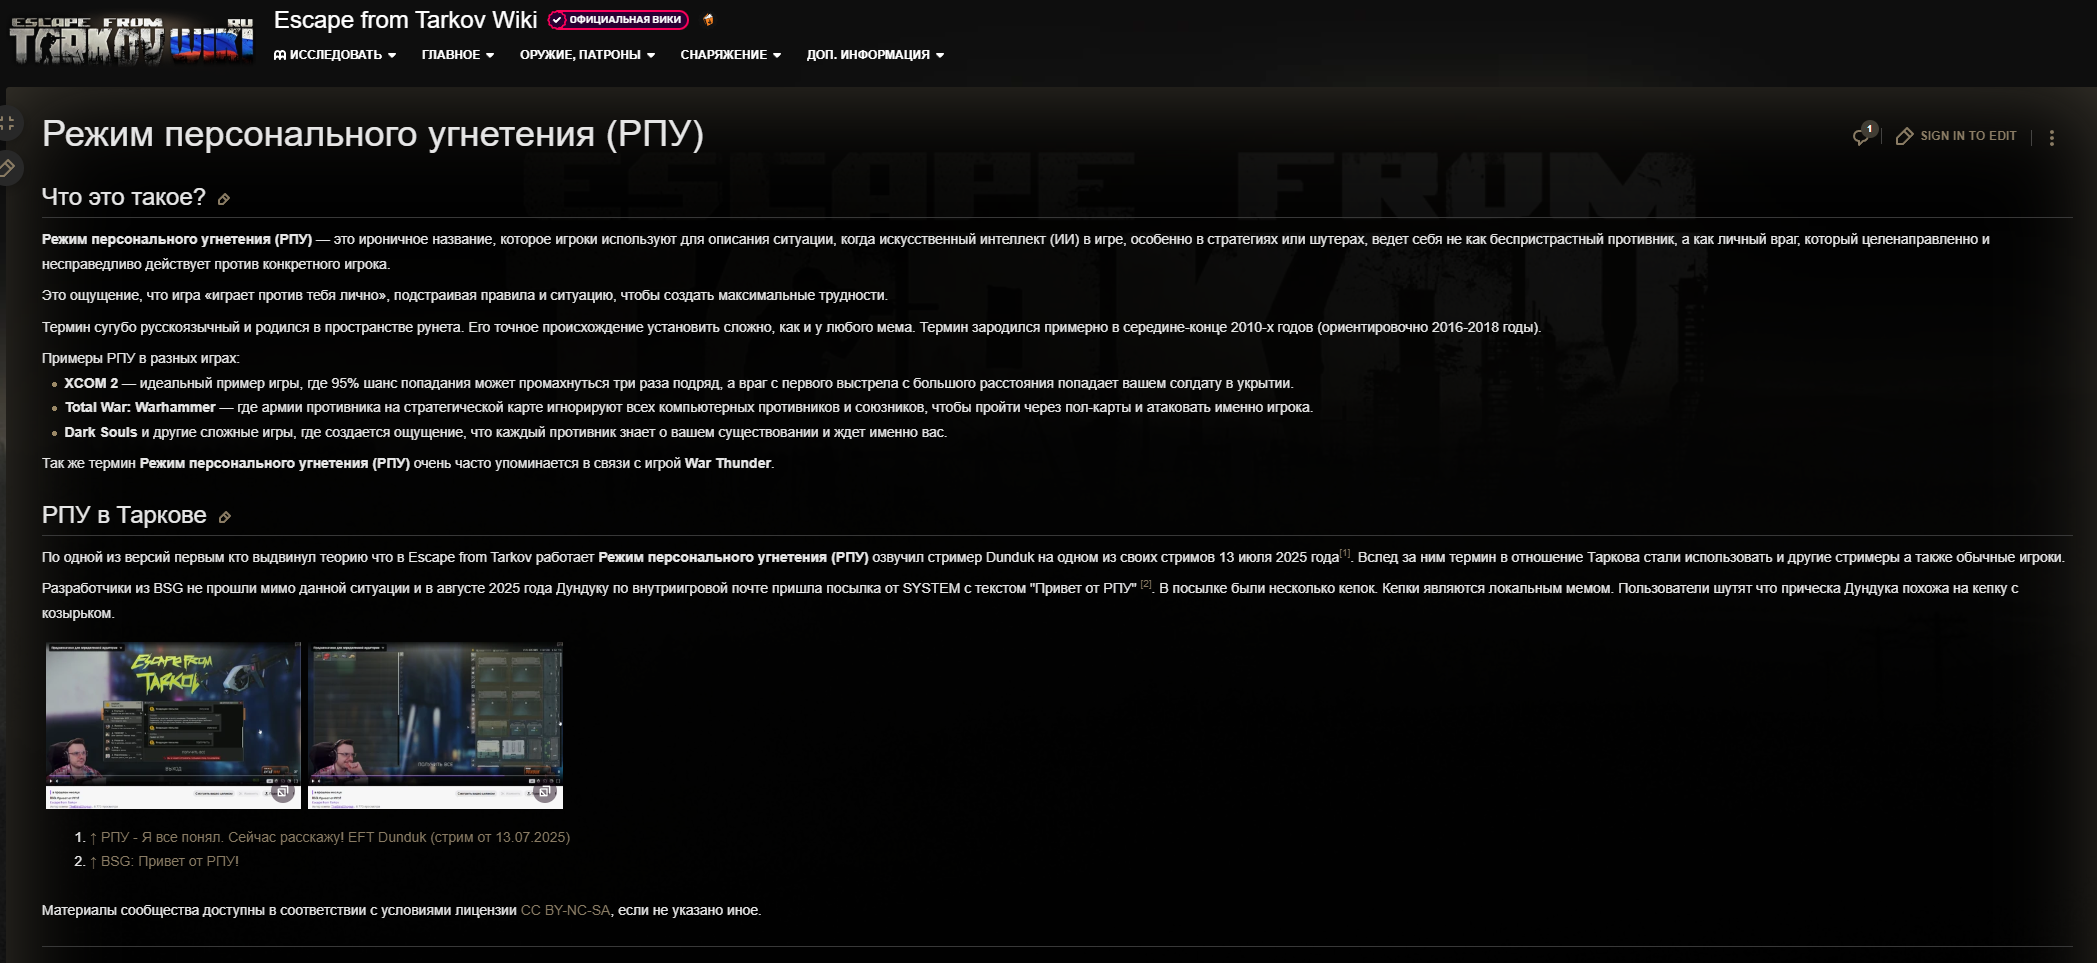Click the heading "Что это такое?"
Screen dimensions: 2097x963
click(x=124, y=198)
